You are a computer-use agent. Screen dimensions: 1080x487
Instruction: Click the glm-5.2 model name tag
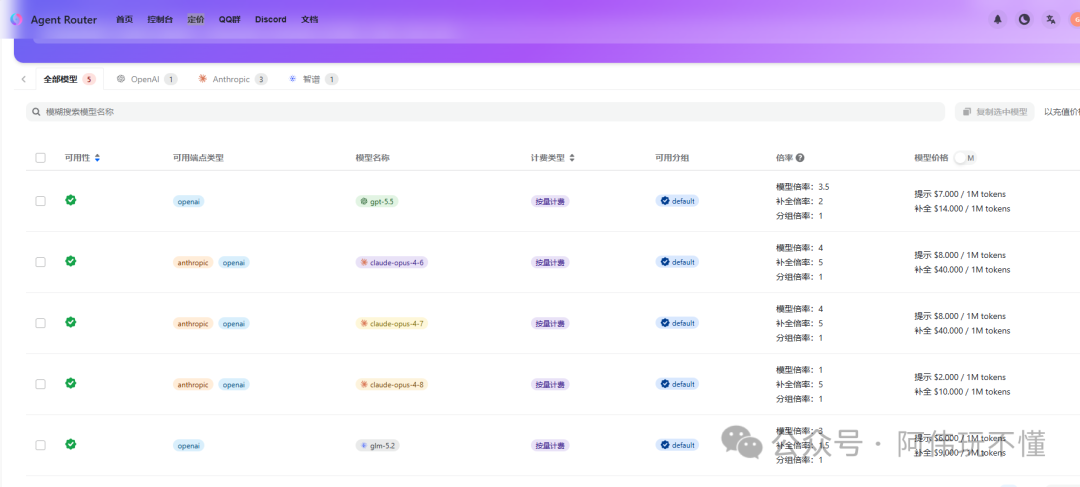(377, 446)
